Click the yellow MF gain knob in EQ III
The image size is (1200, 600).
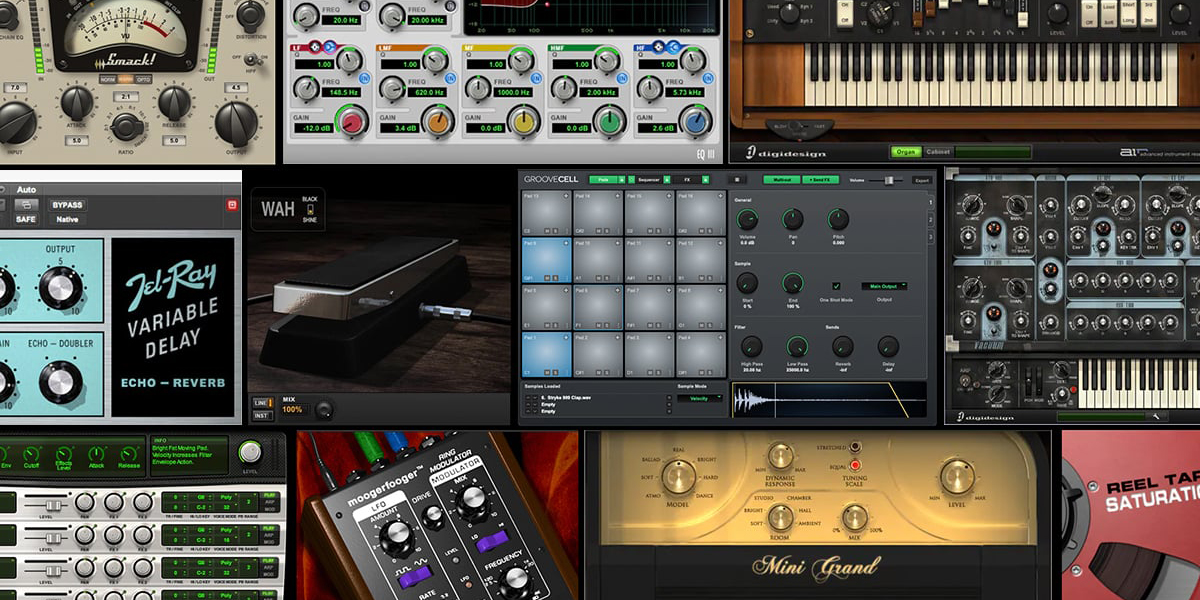tap(523, 122)
